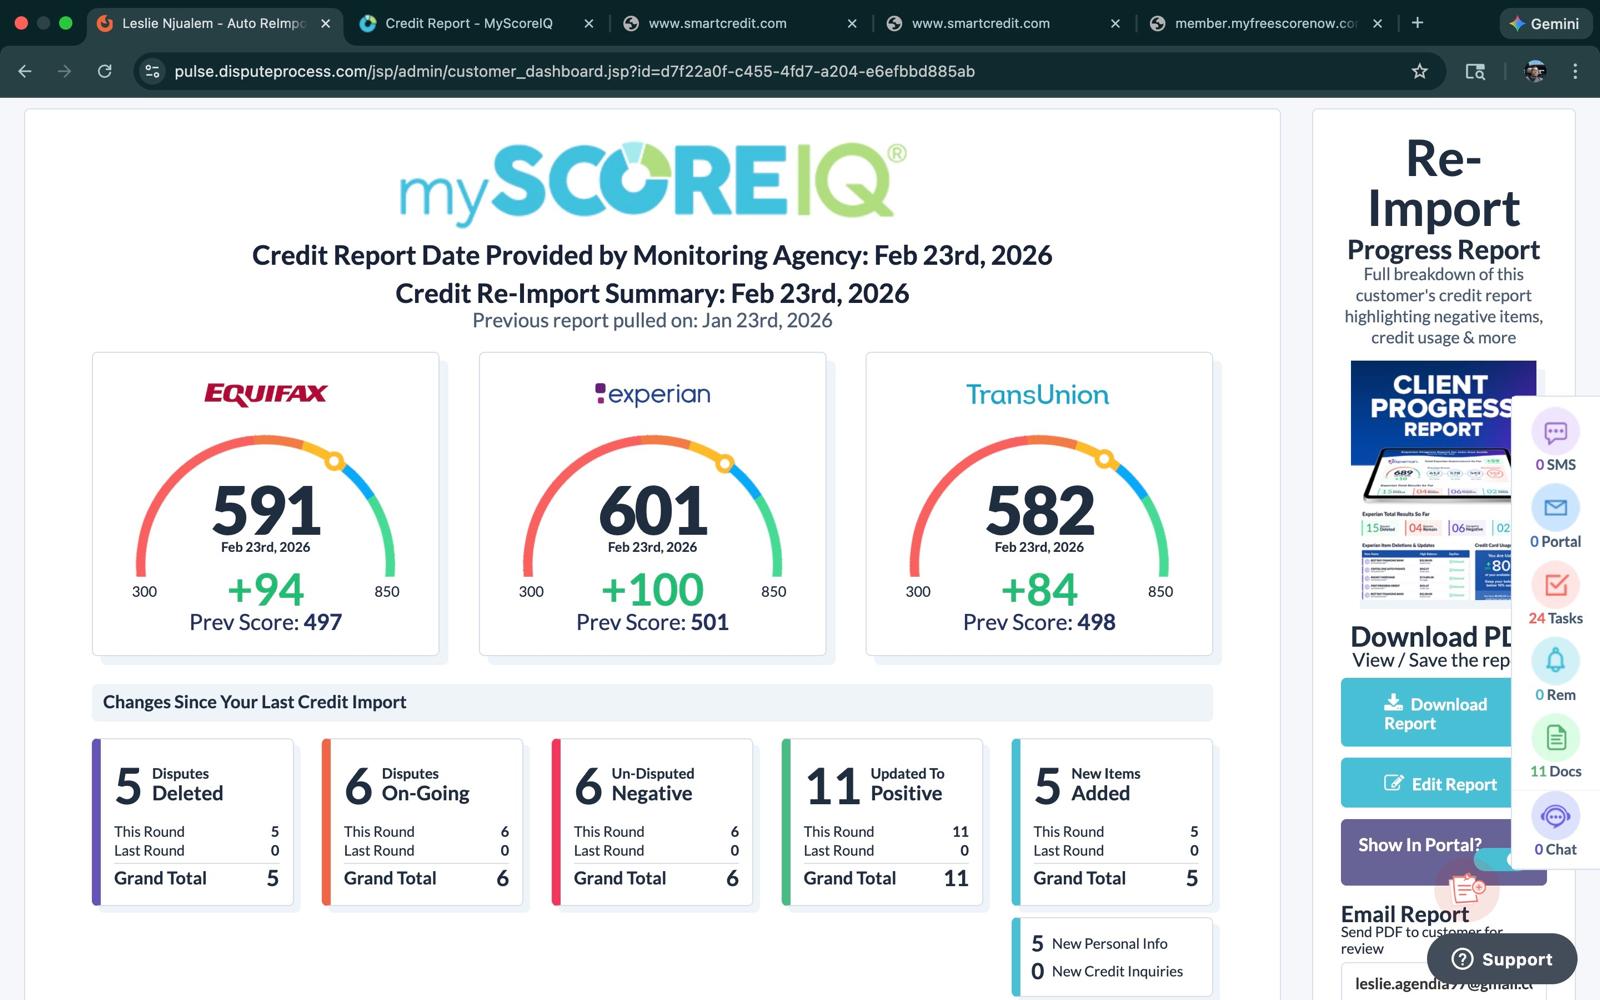
Task: Open the Tasks checklist icon
Action: [1555, 586]
